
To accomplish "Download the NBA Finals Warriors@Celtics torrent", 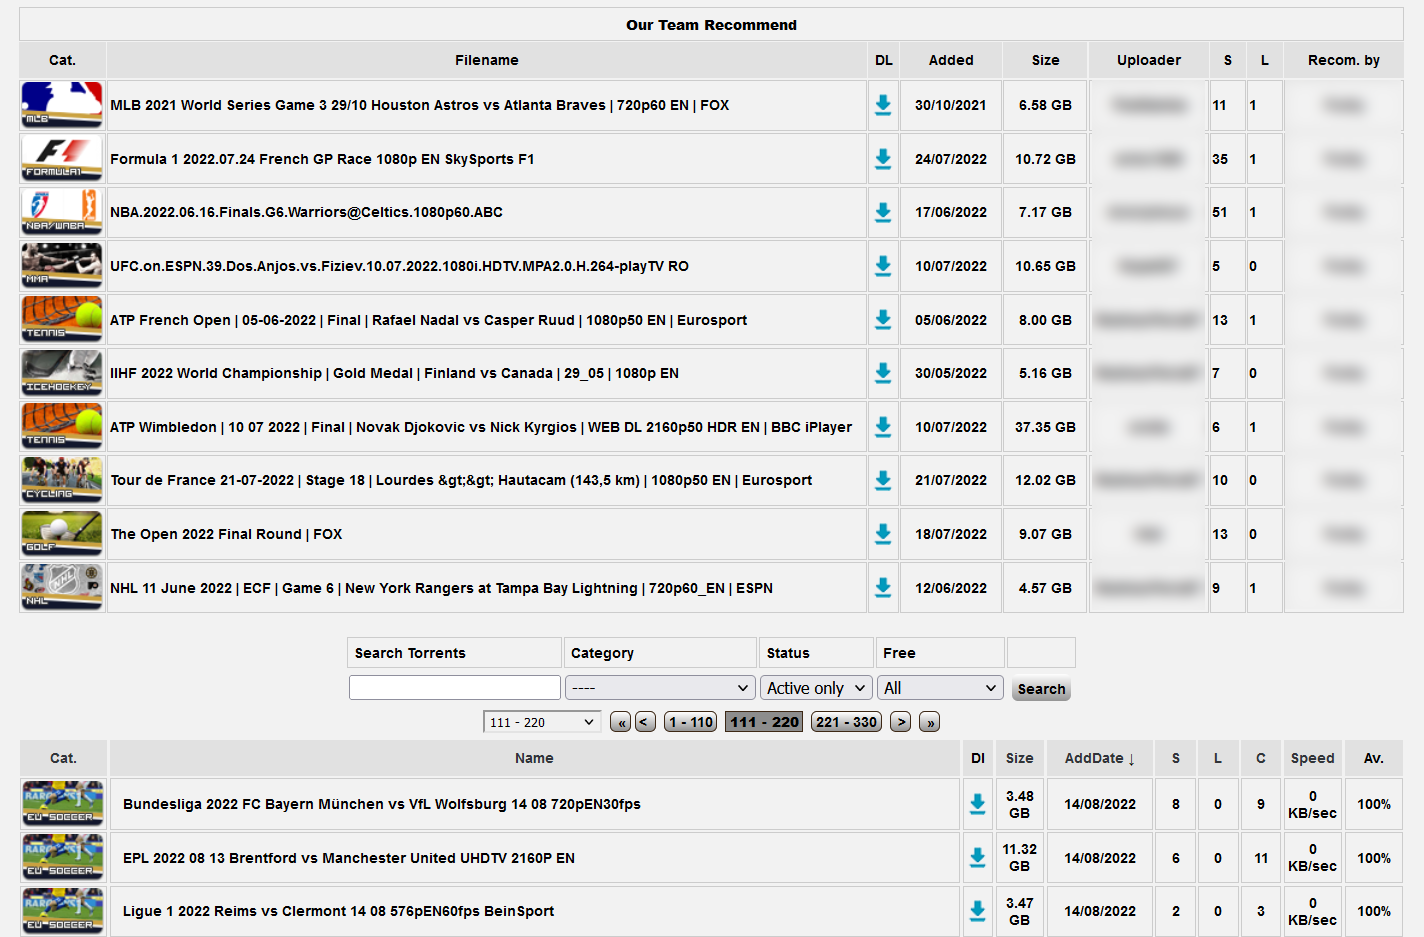I will click(883, 212).
